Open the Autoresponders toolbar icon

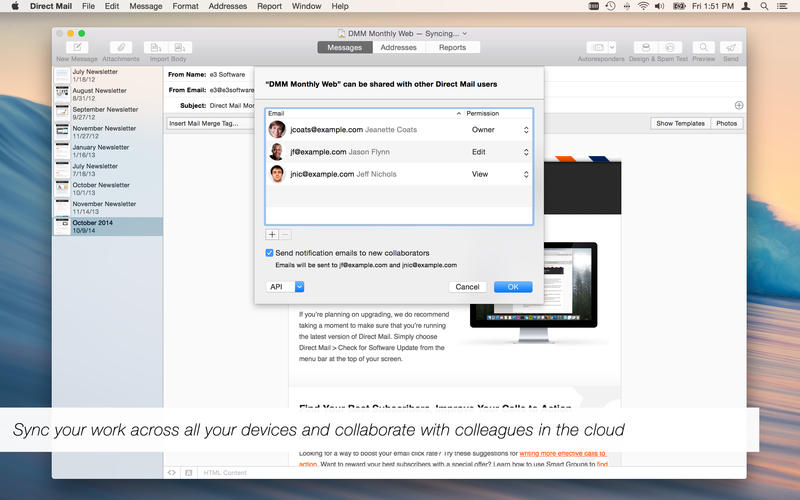click(597, 47)
